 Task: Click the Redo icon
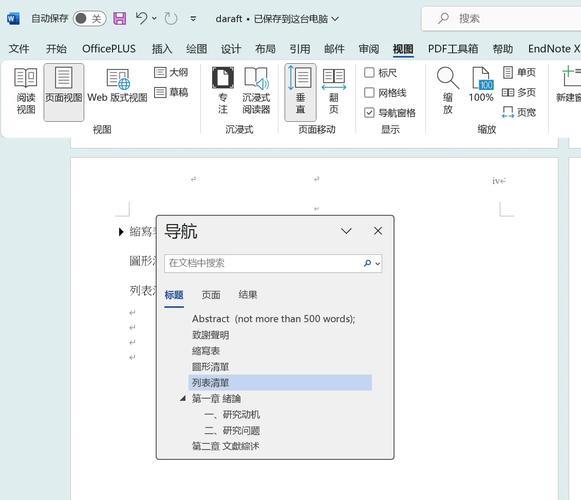coord(170,18)
